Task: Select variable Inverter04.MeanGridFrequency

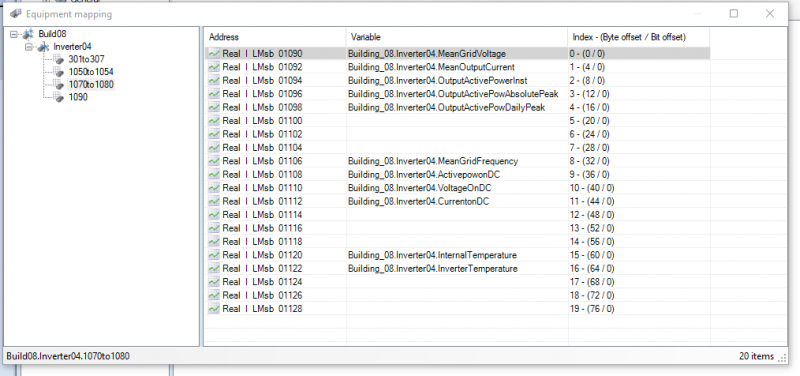Action: [x=433, y=161]
